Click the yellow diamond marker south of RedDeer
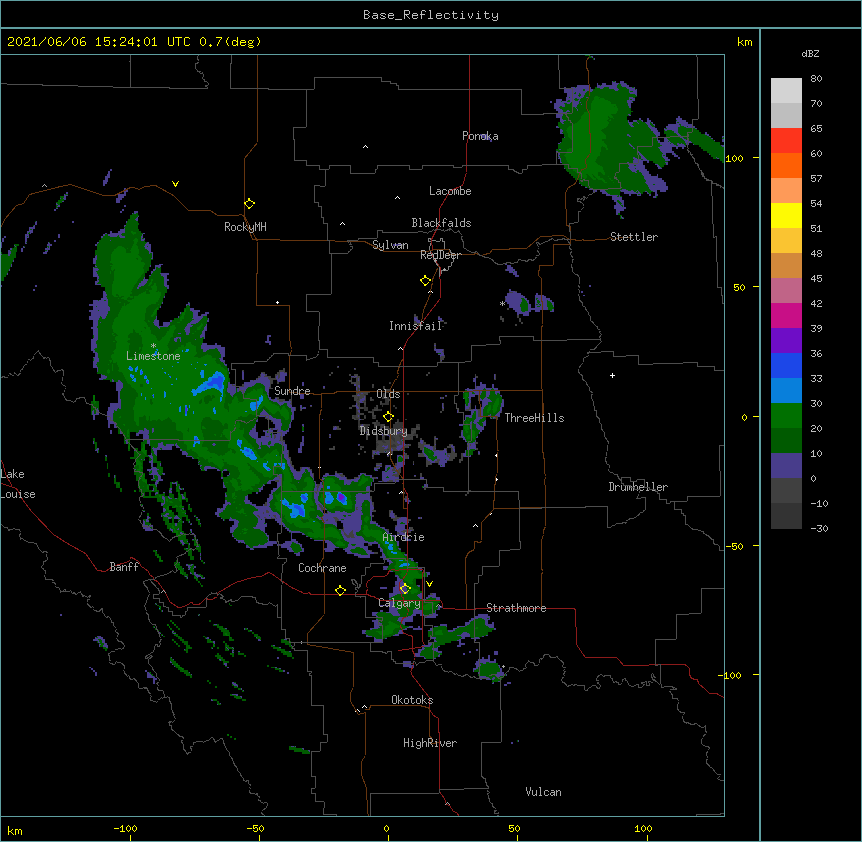Screen dimensions: 862x842 (x=425, y=280)
